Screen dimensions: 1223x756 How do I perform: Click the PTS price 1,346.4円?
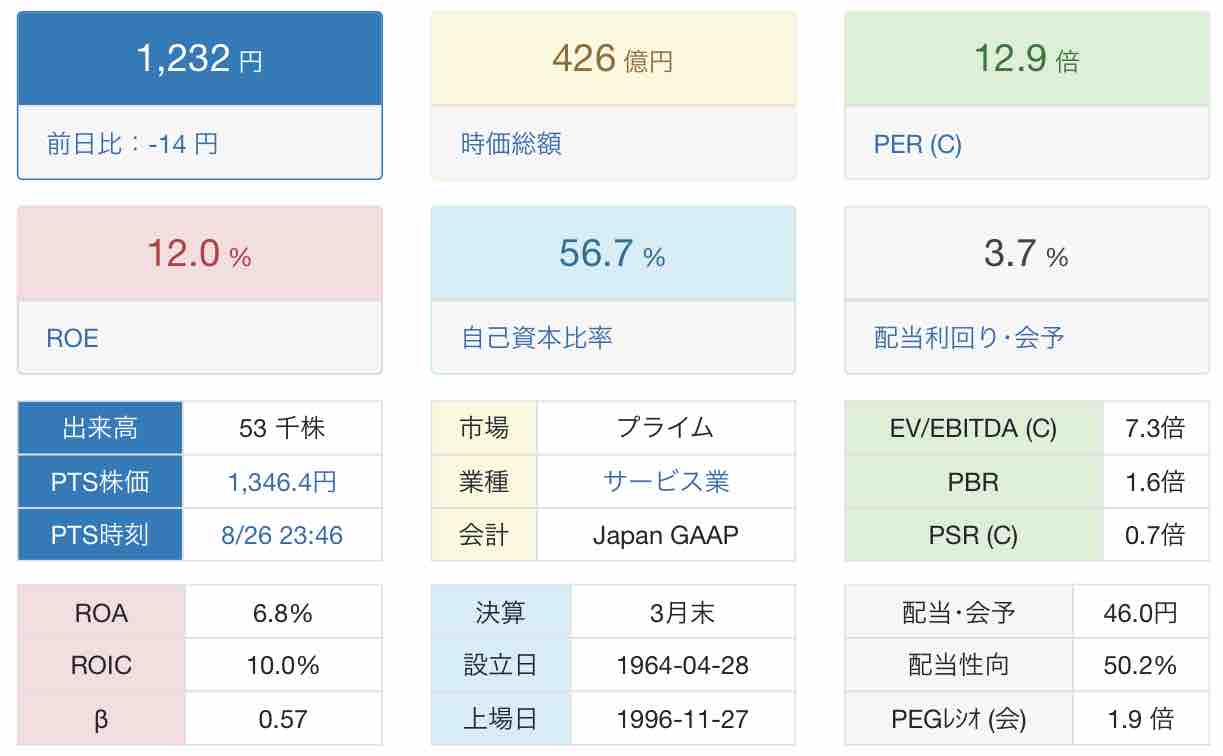(x=282, y=482)
